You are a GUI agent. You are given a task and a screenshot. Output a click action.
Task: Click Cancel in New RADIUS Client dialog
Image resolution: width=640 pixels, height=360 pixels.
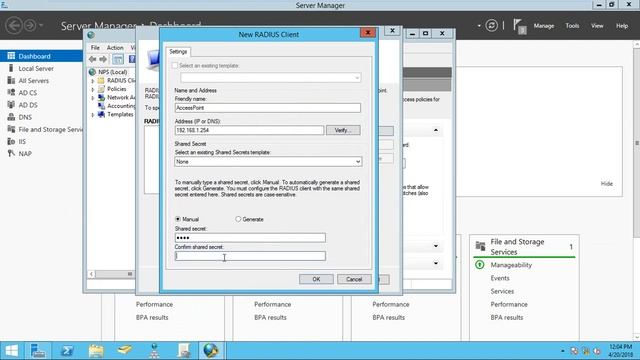(354, 279)
